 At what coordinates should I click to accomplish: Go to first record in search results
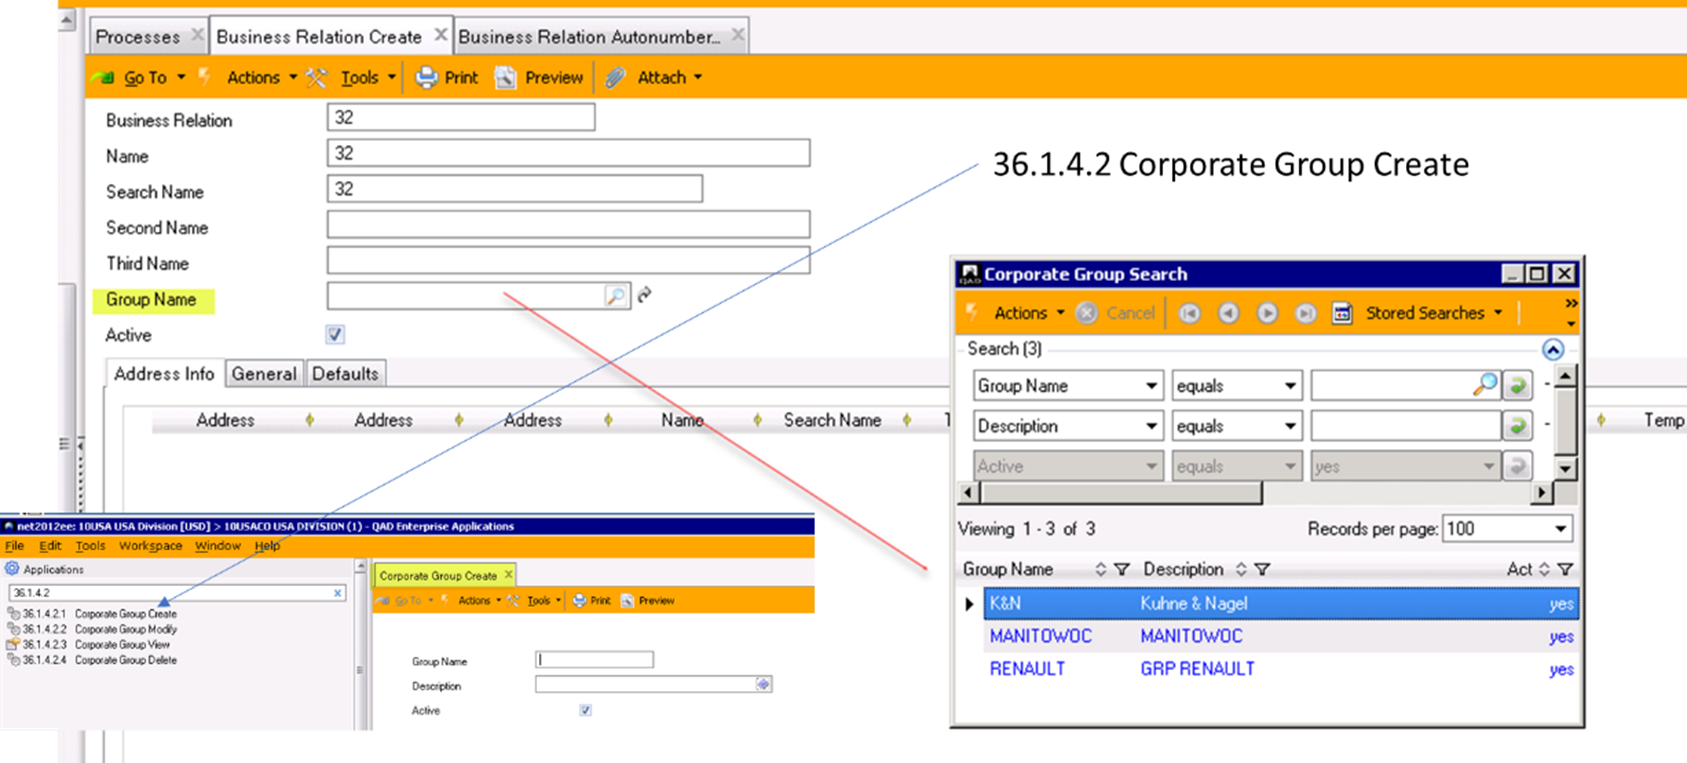1189,314
